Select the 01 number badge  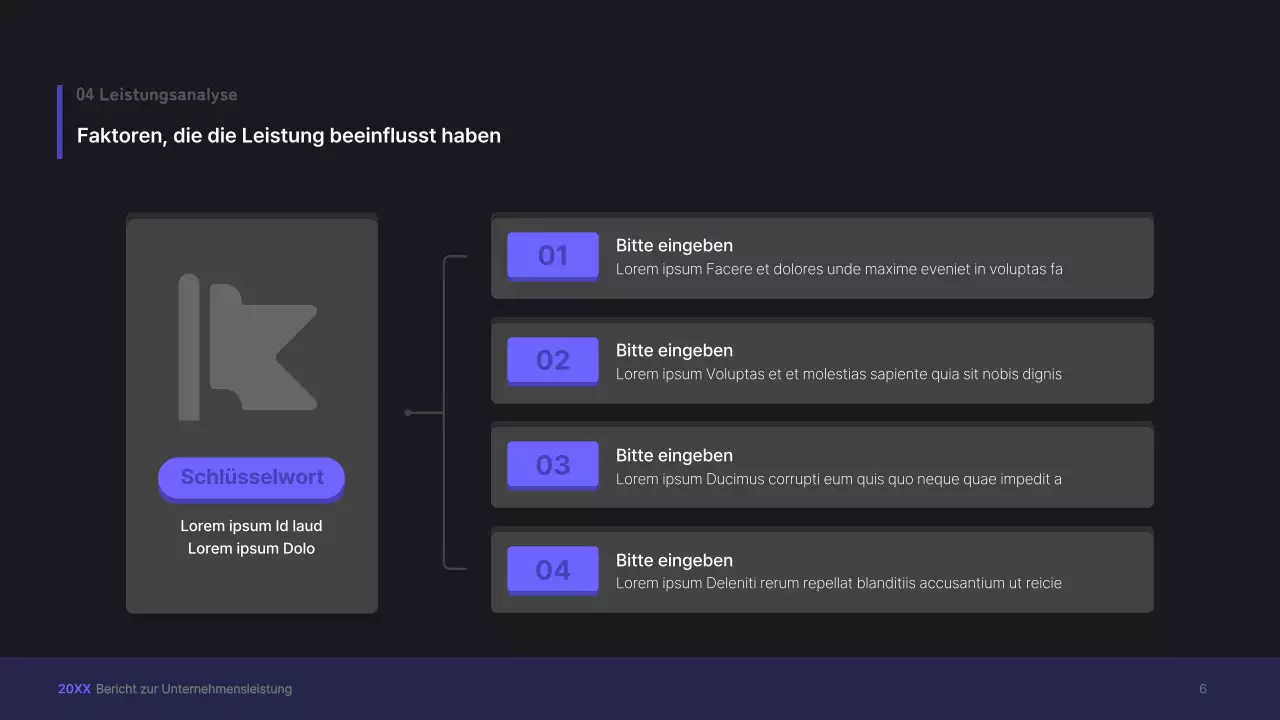pos(553,256)
